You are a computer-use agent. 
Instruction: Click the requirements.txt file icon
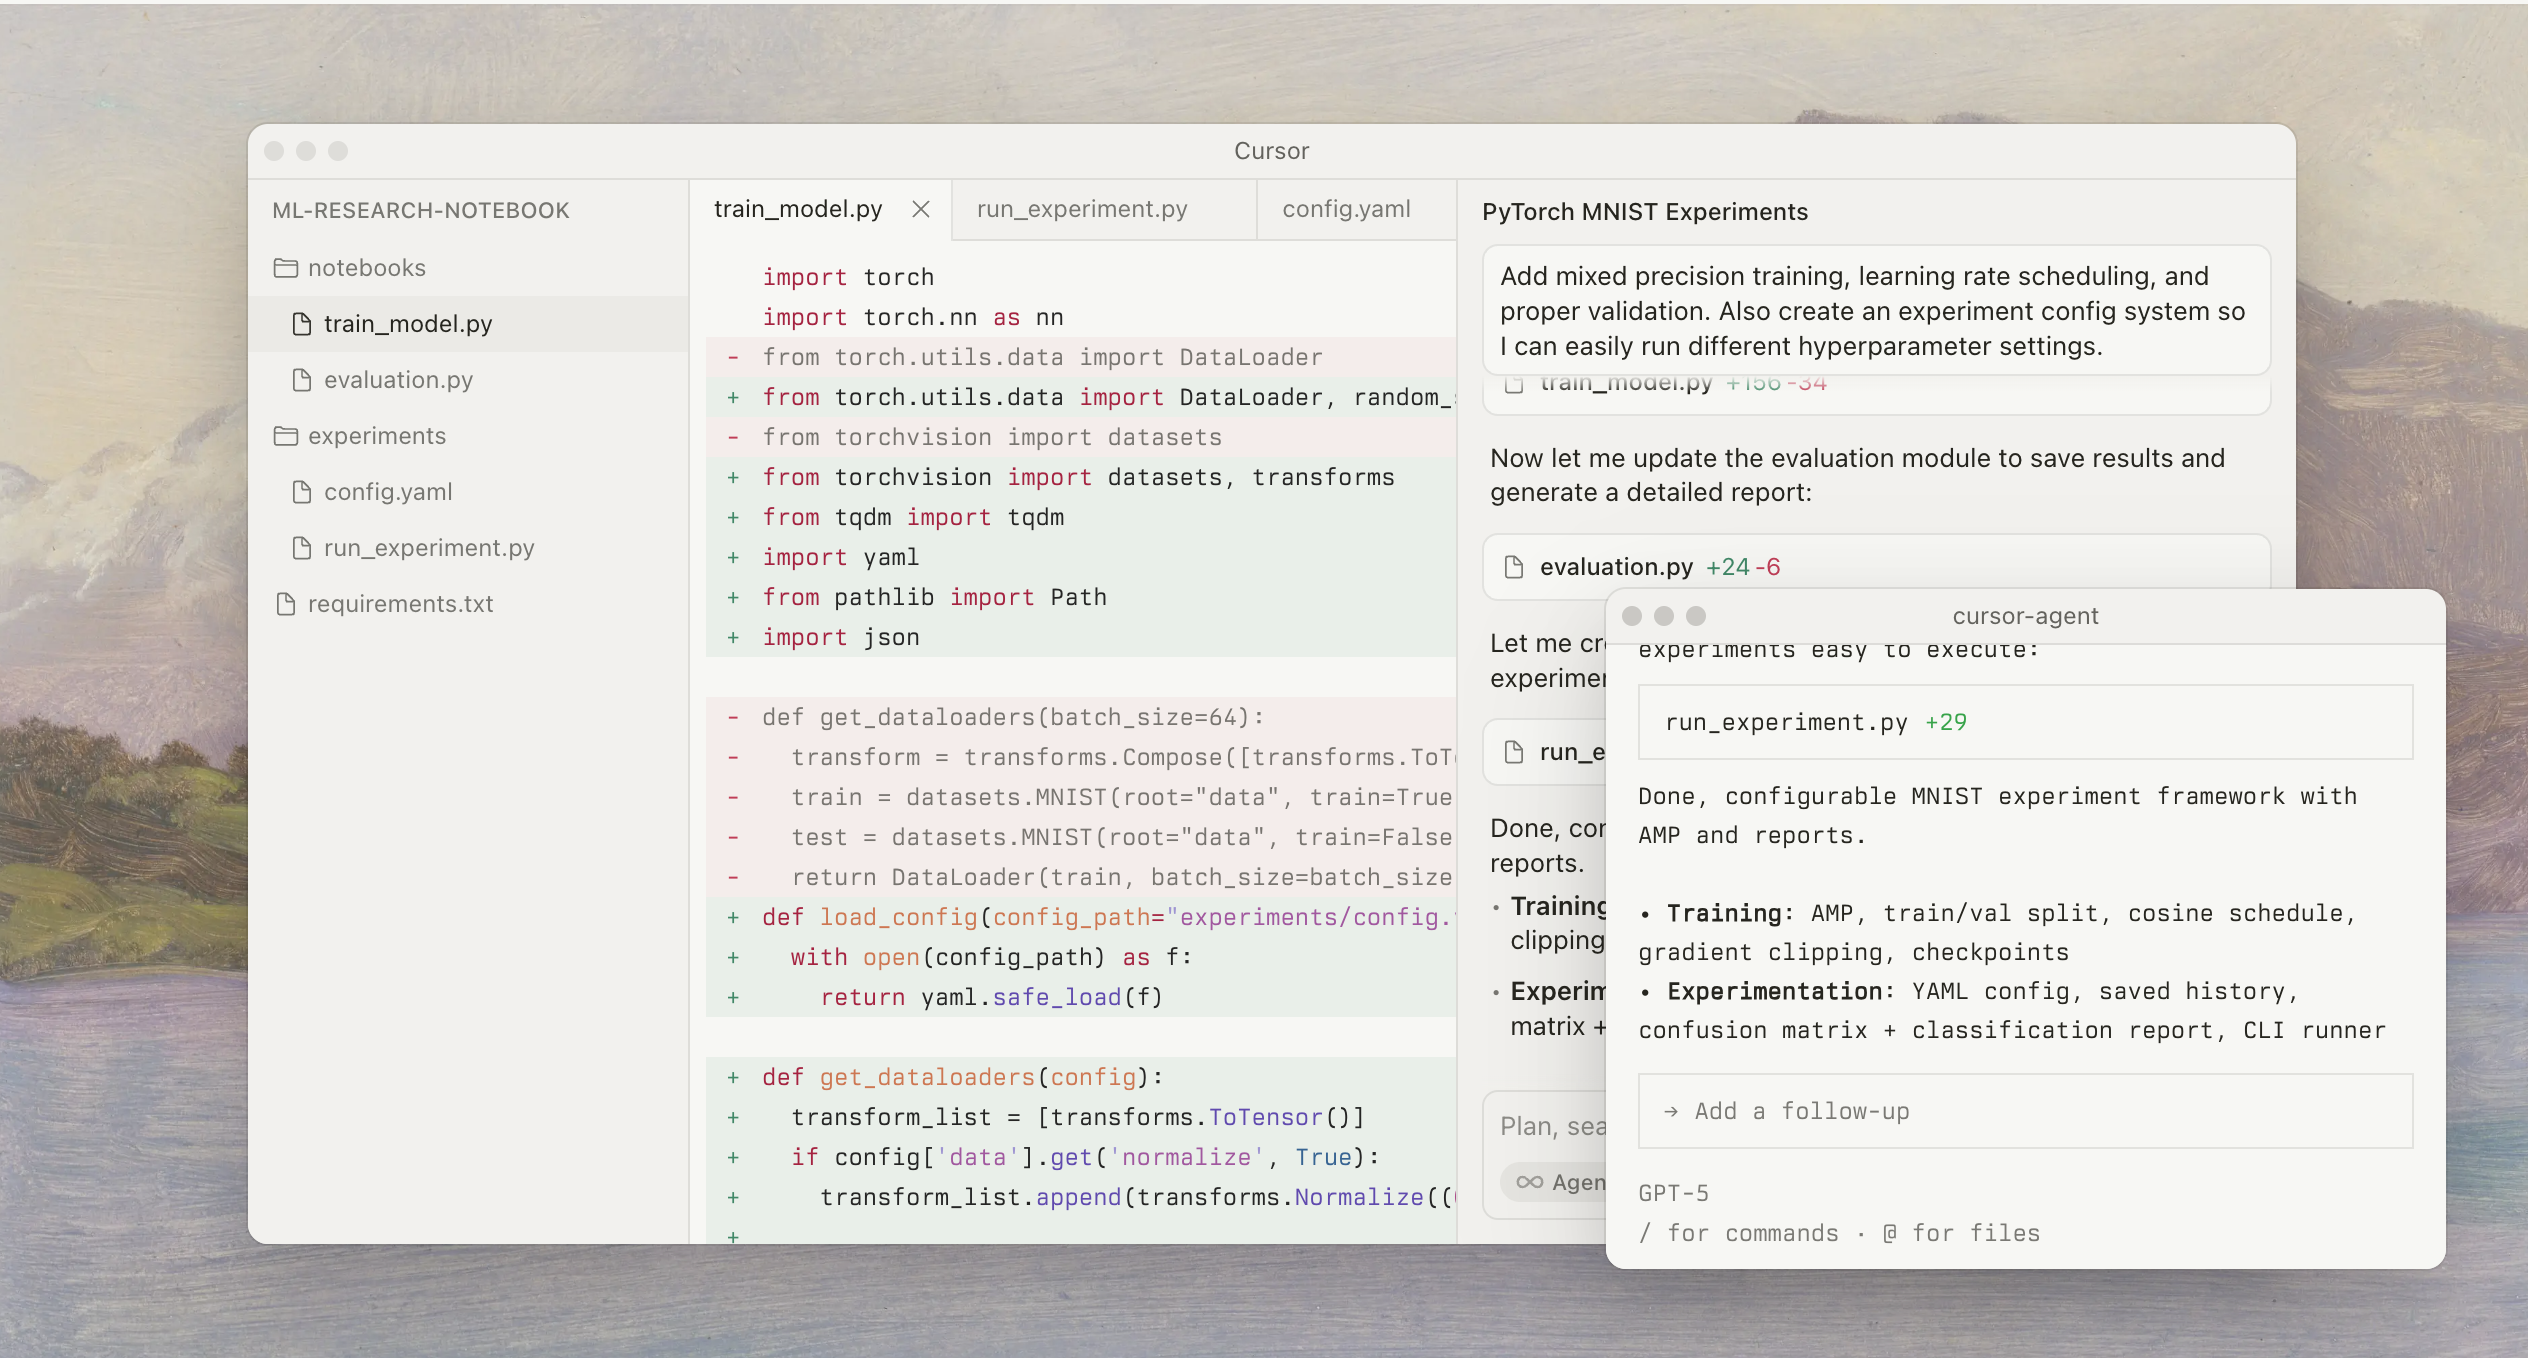286,604
